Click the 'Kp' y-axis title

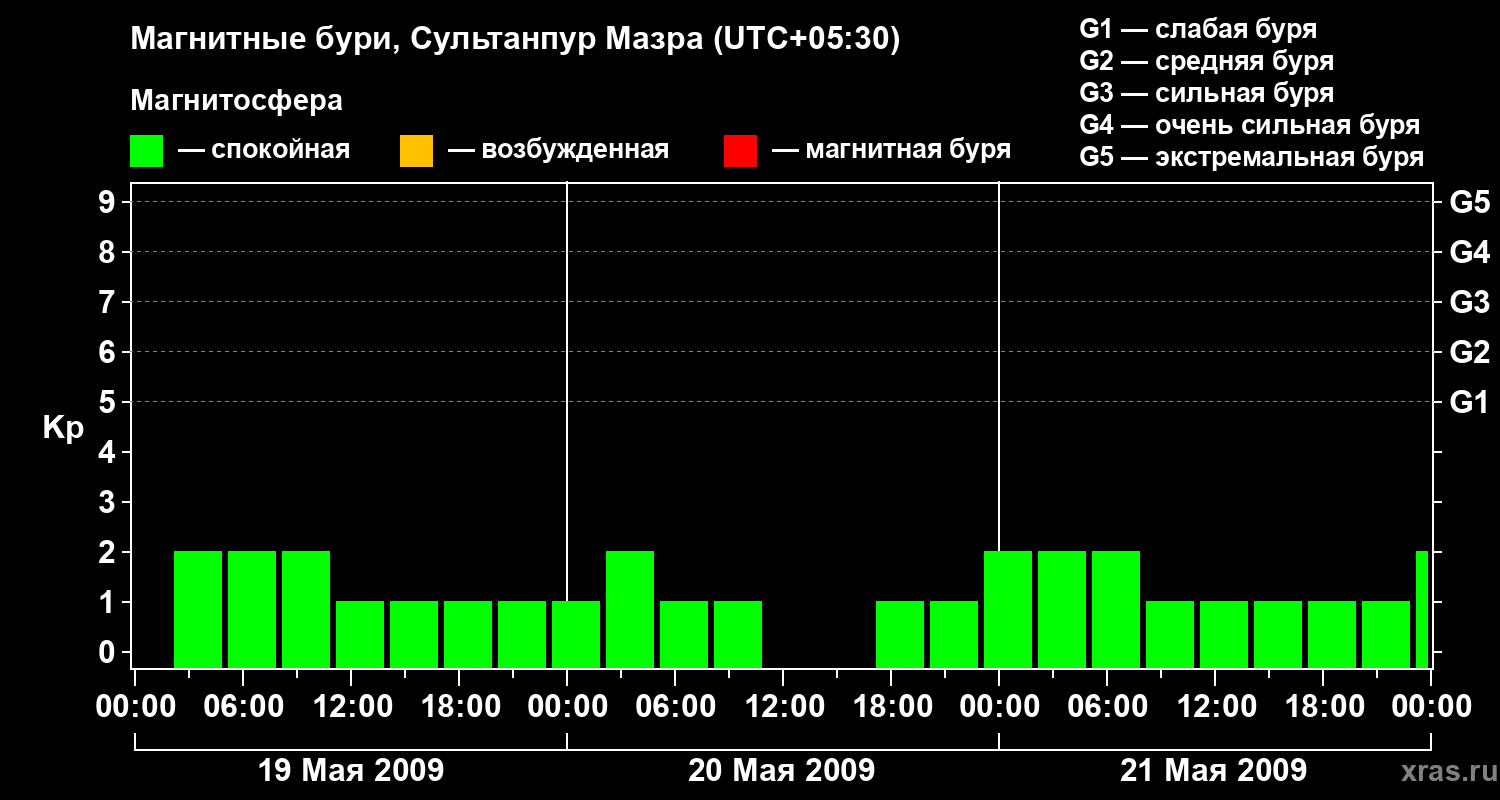[63, 429]
